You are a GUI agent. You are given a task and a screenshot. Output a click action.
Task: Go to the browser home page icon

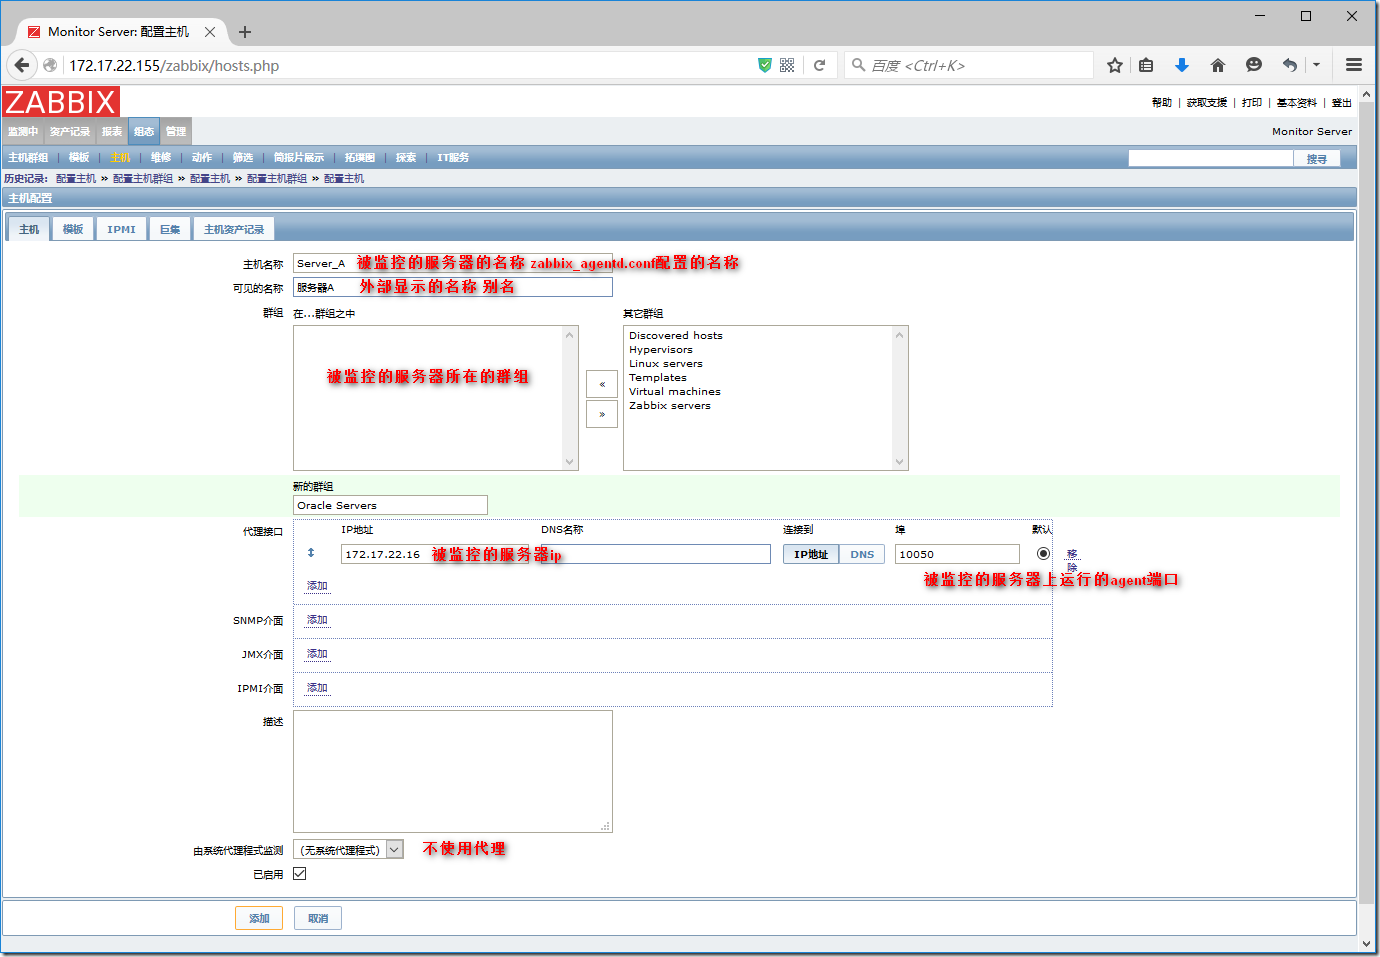[1217, 65]
